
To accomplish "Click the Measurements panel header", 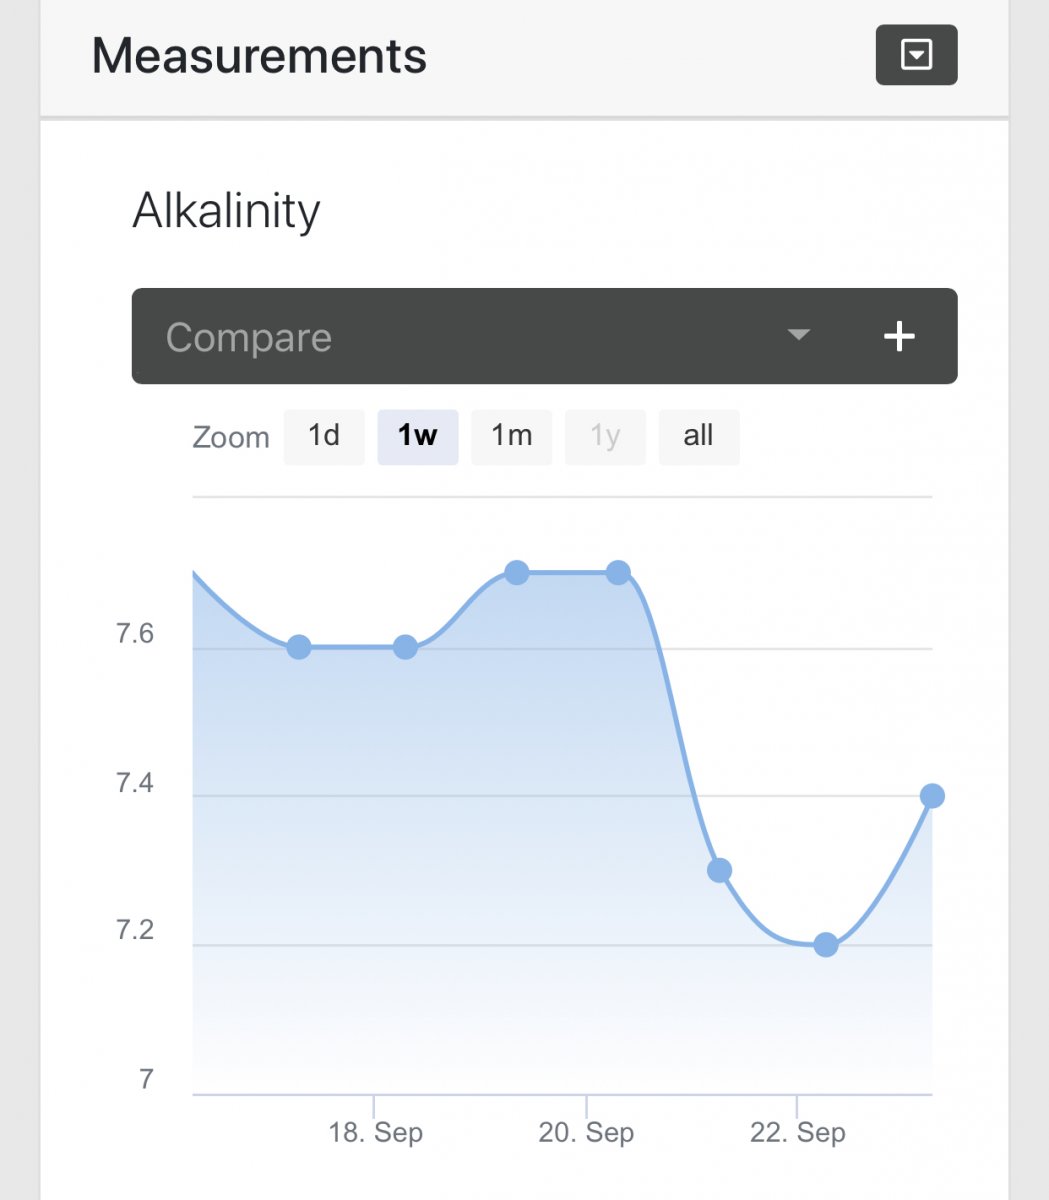I will (524, 57).
